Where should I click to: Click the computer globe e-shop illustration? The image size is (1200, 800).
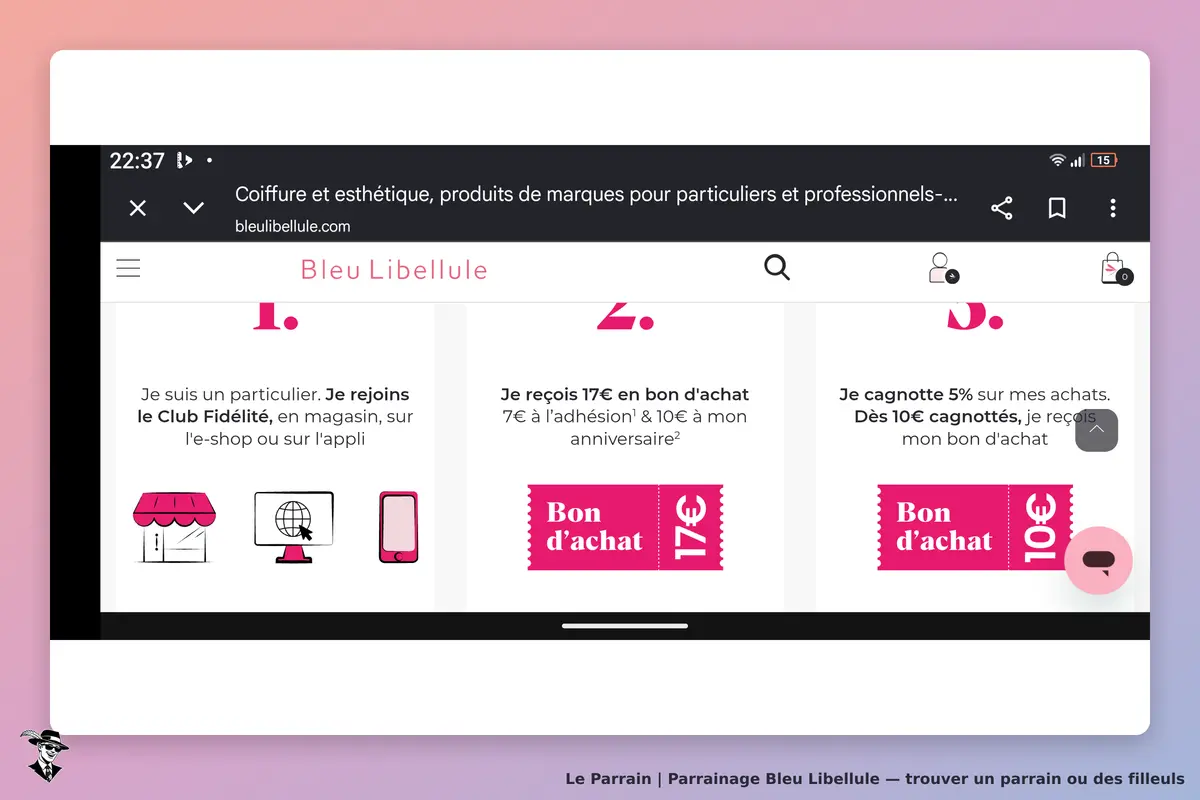click(x=294, y=527)
